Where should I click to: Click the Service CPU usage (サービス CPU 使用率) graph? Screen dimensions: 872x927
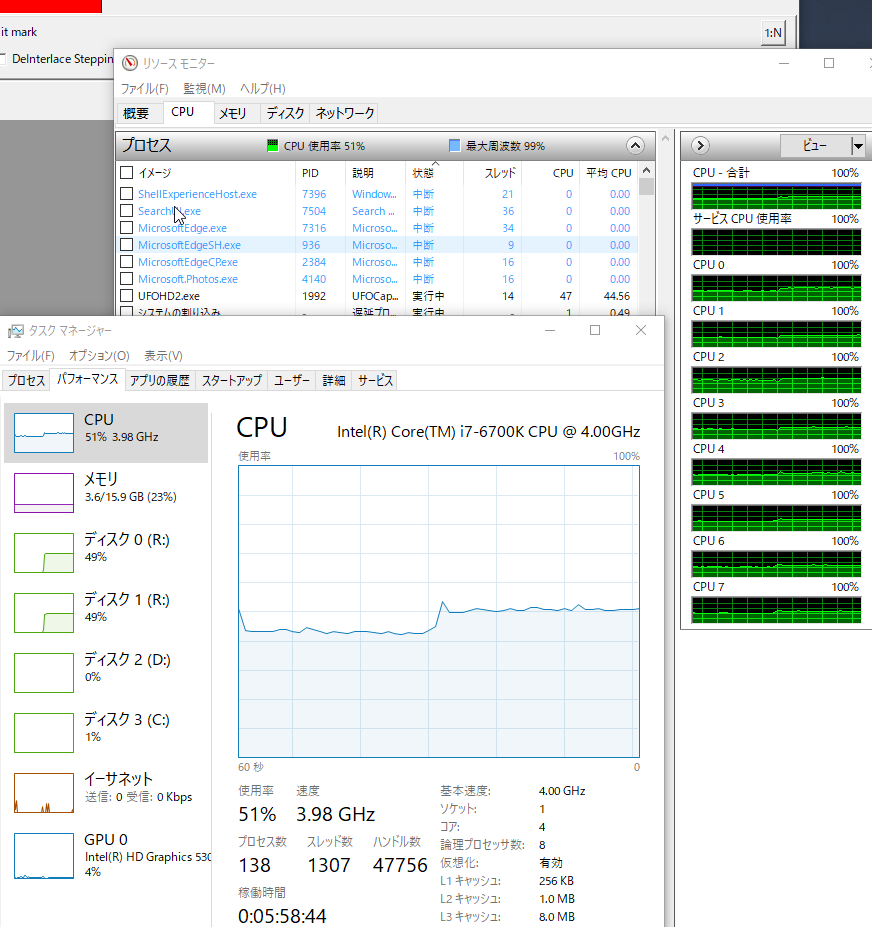click(x=776, y=242)
